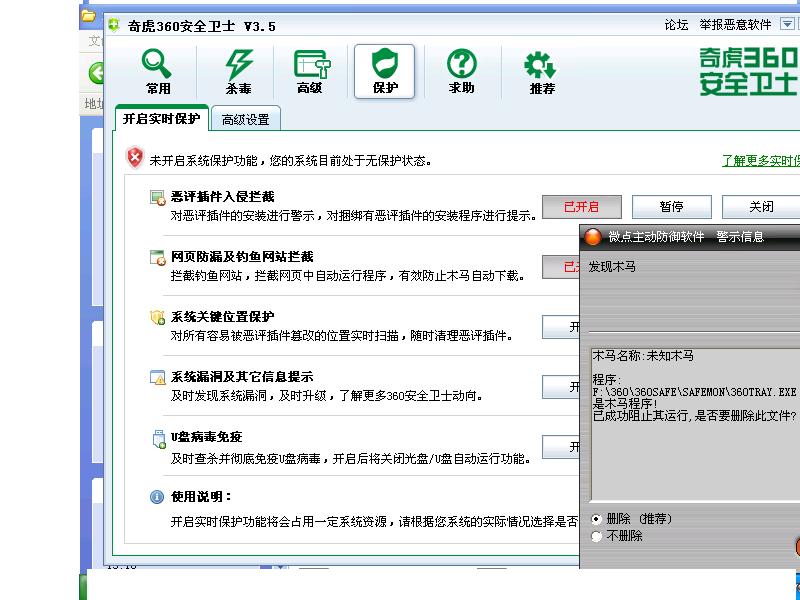Click the 恶评插件入侵拦截 heading
This screenshot has width=800, height=600.
(222, 196)
